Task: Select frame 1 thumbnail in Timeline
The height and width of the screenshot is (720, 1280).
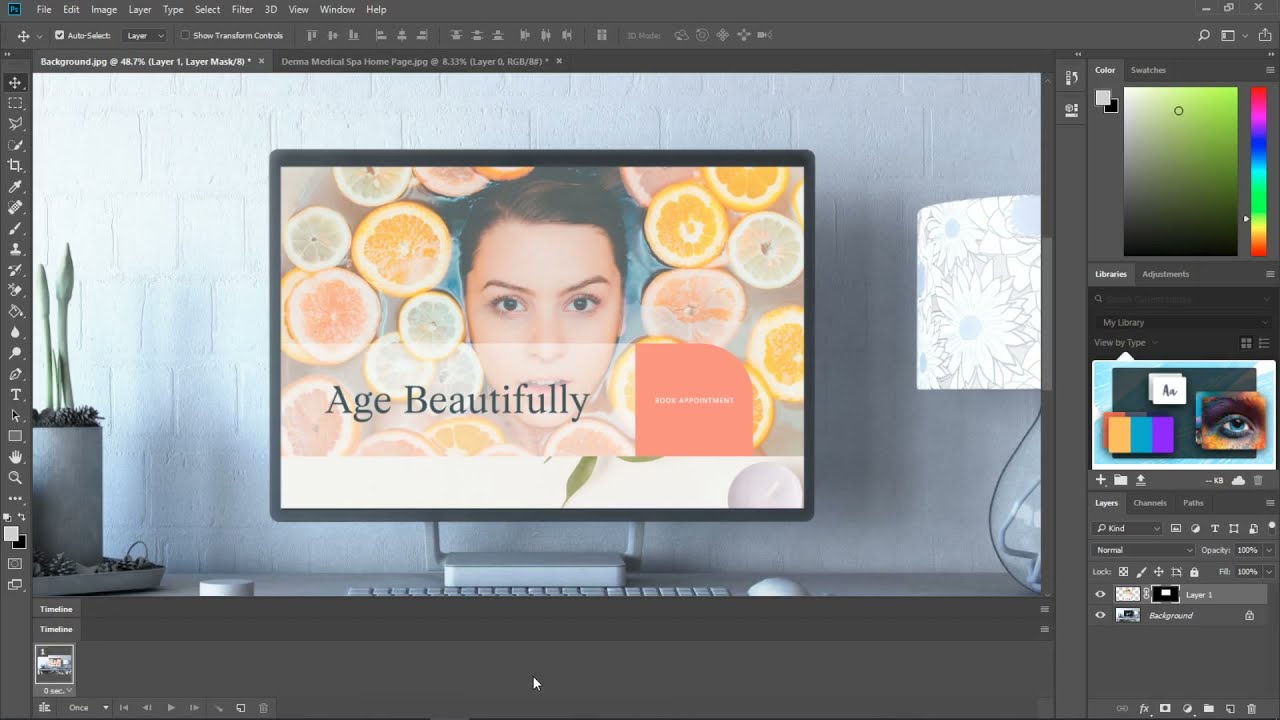Action: coord(54,665)
